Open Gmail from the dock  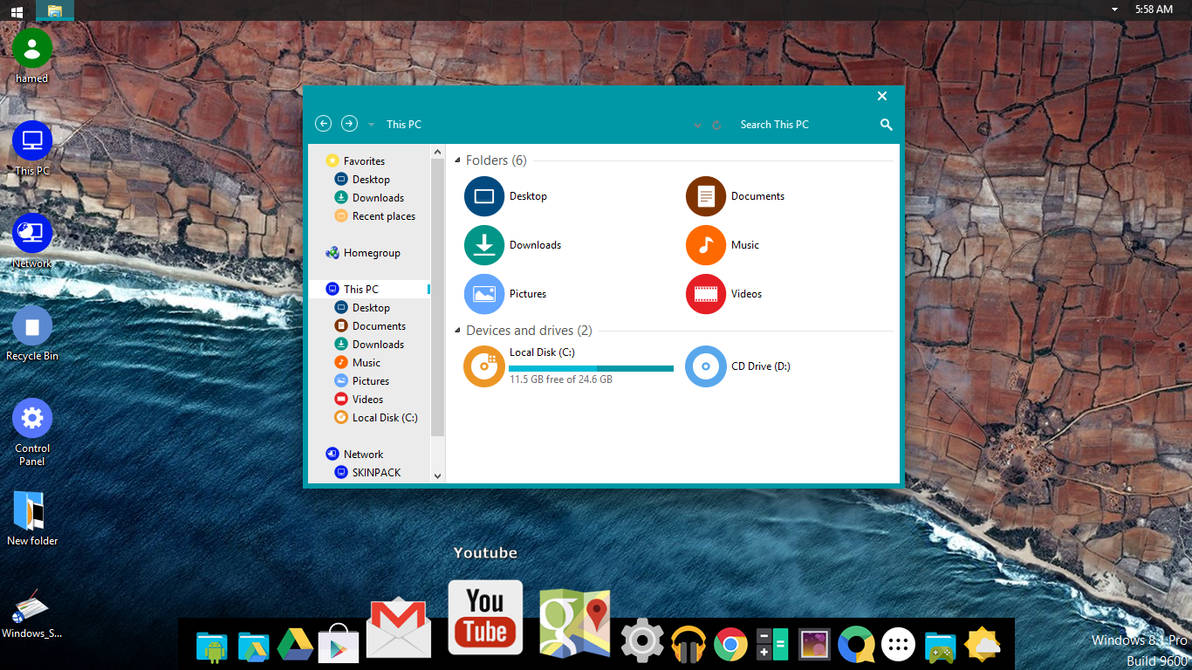398,627
